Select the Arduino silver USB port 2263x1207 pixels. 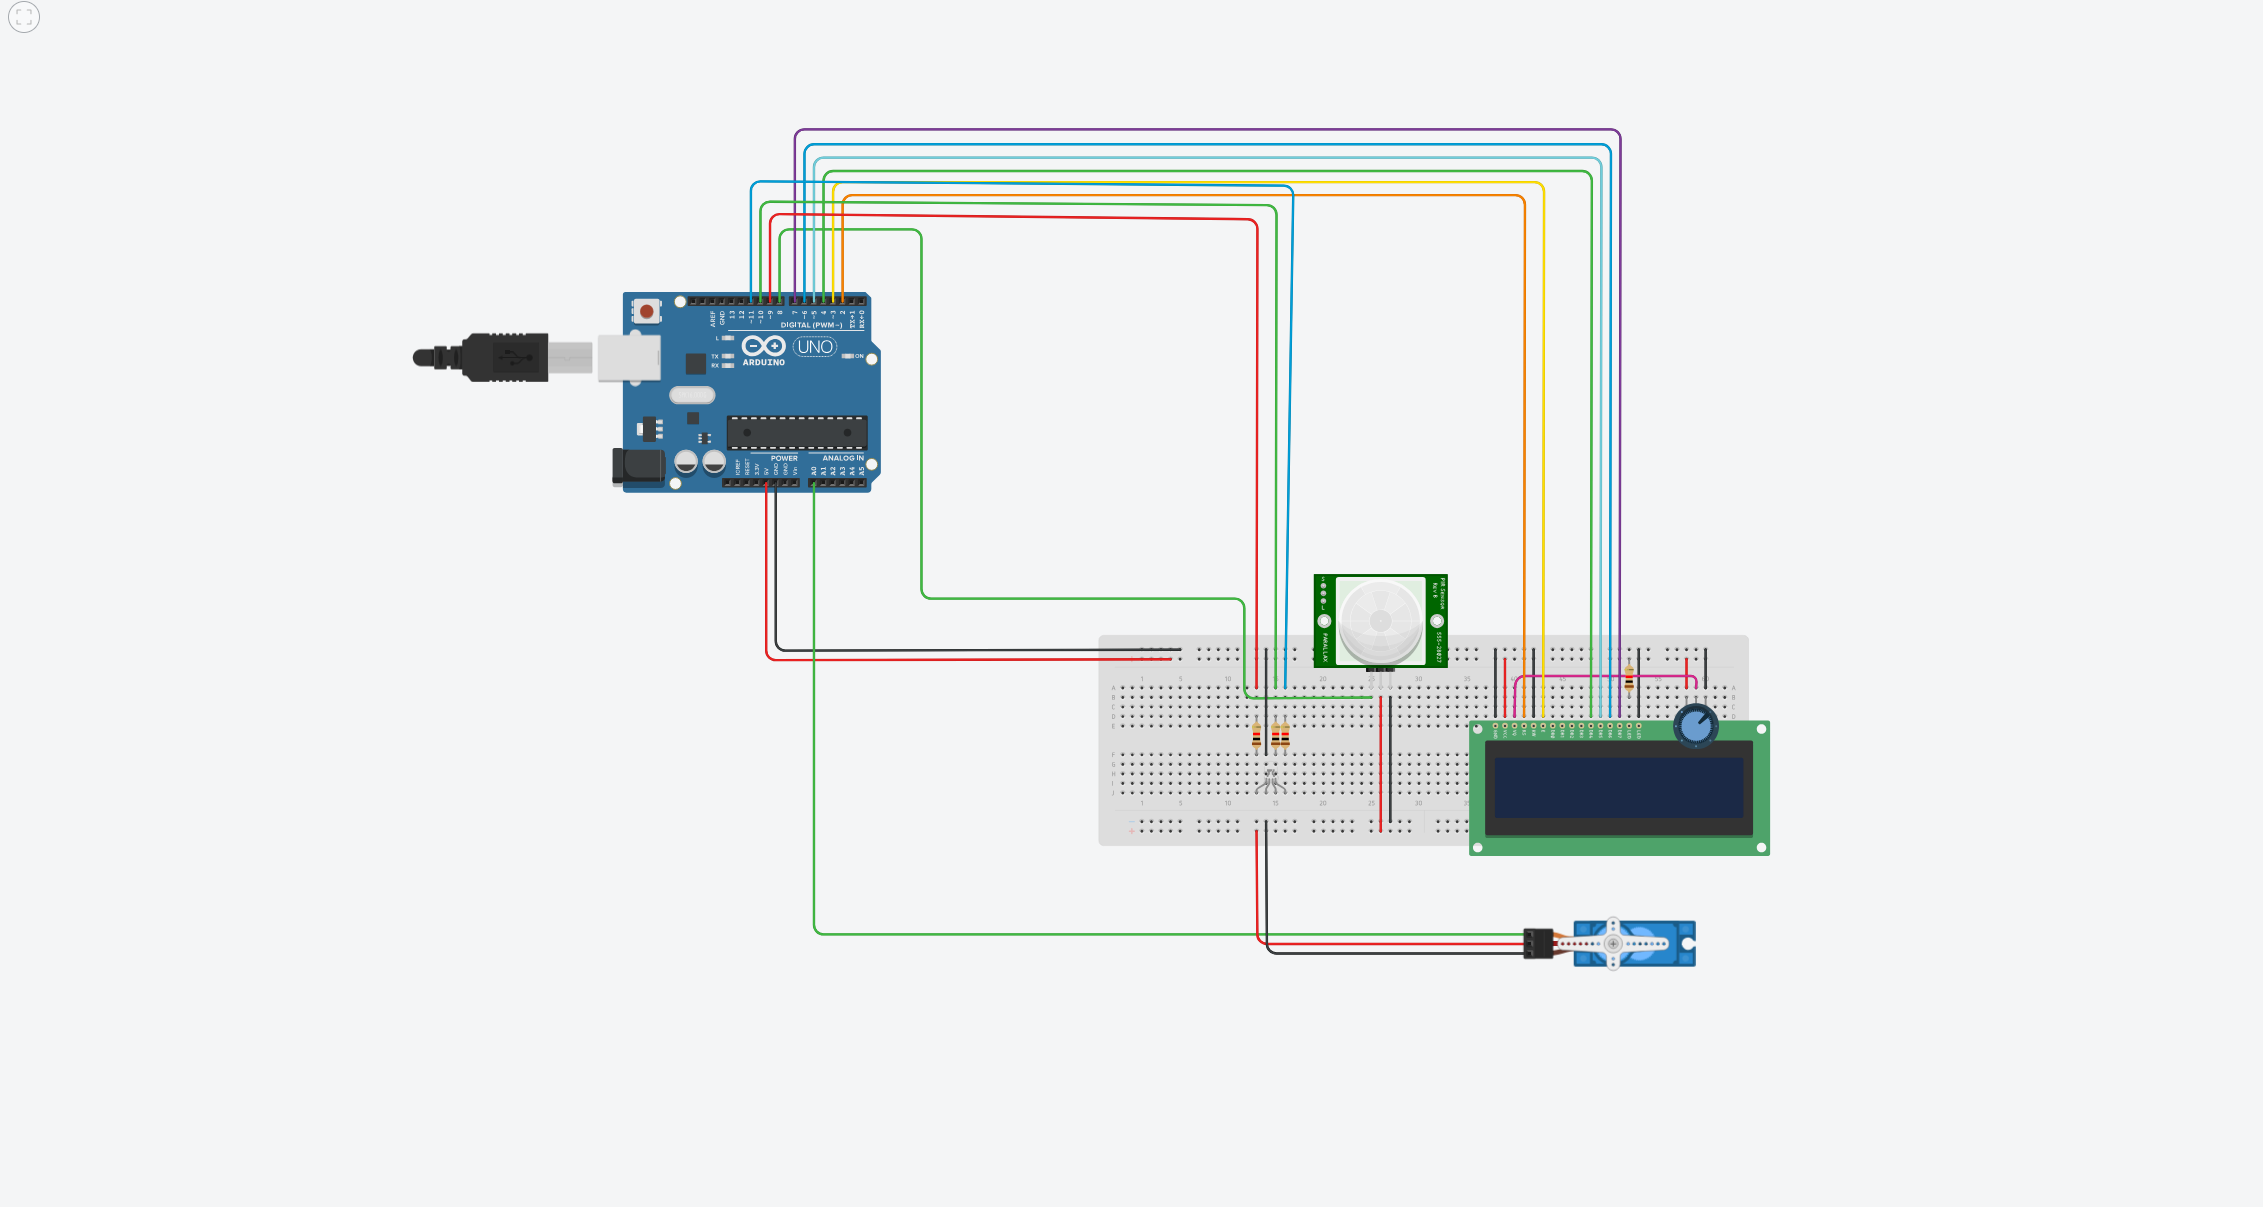pos(629,357)
